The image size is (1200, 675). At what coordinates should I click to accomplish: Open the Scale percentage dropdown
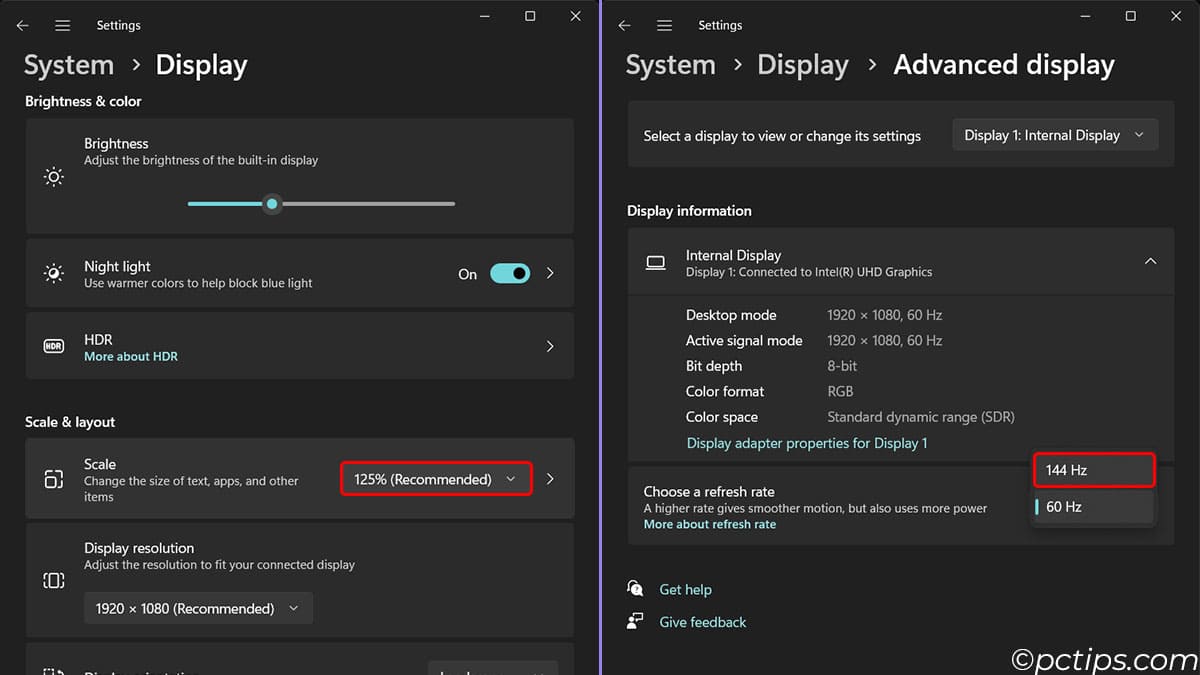tap(435, 478)
